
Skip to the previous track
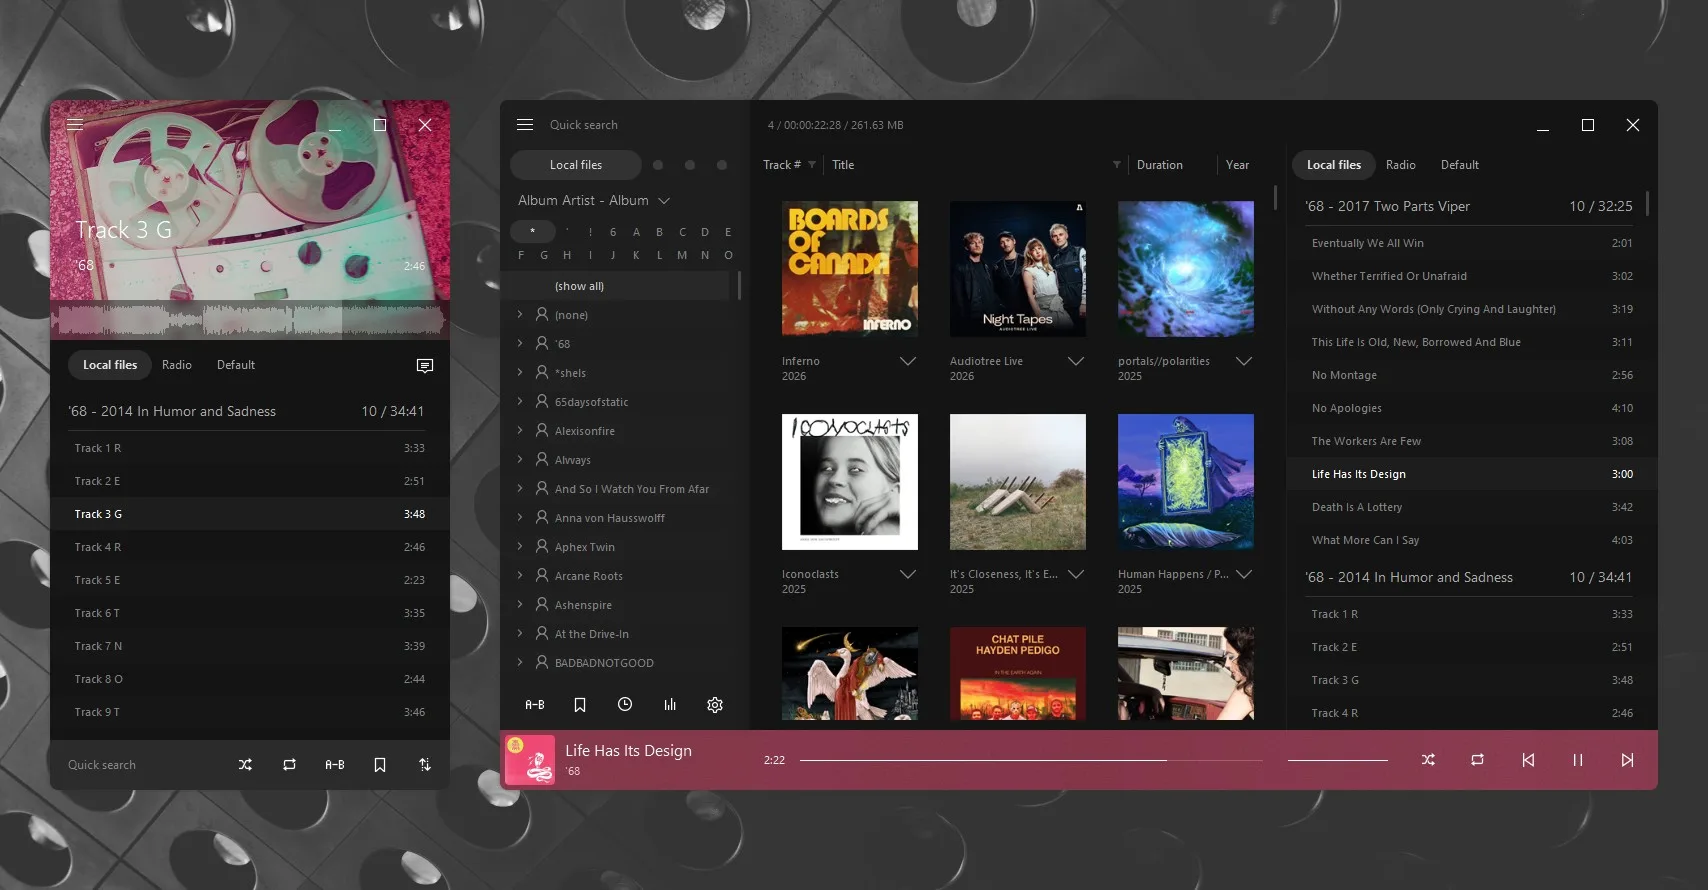1528,760
